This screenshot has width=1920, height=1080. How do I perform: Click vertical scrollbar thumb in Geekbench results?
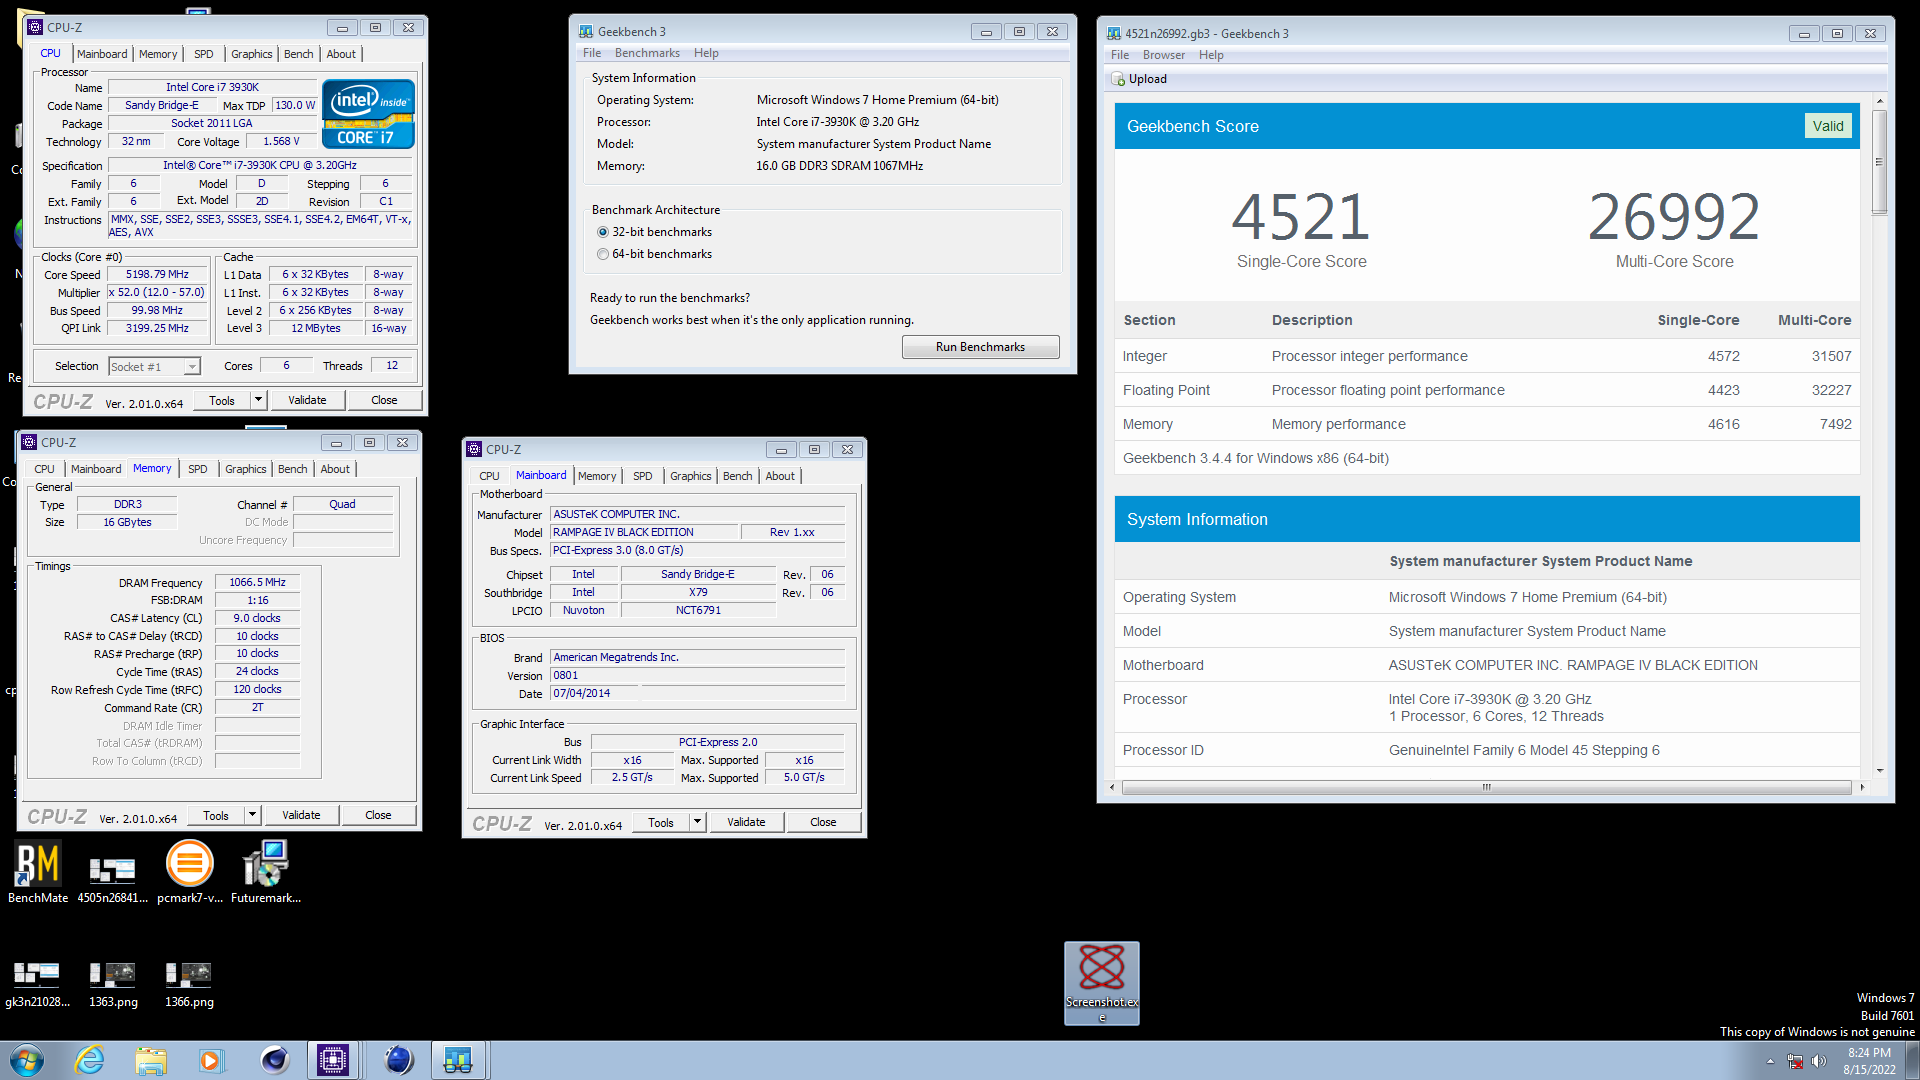[1879, 161]
